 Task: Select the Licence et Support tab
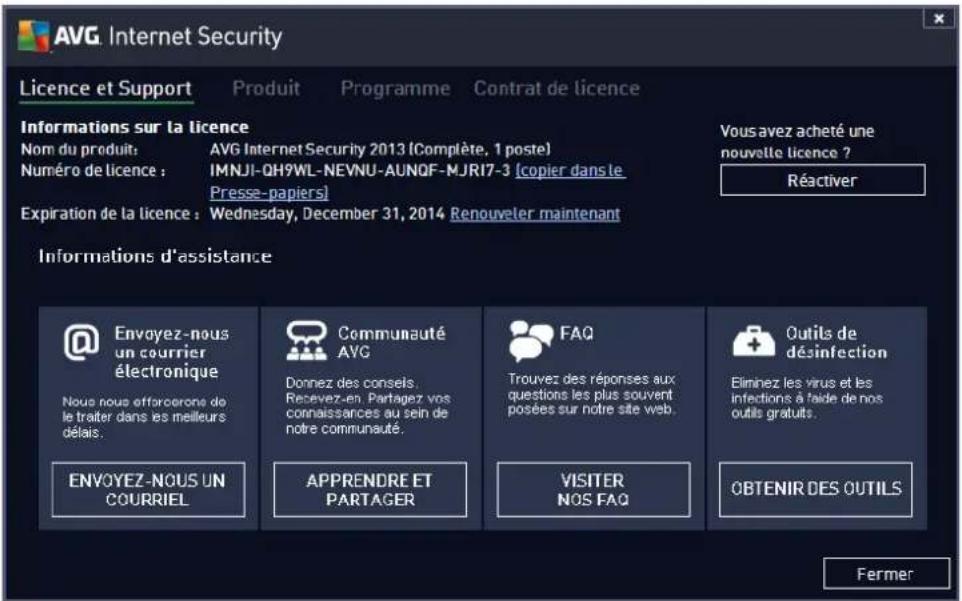(x=106, y=88)
